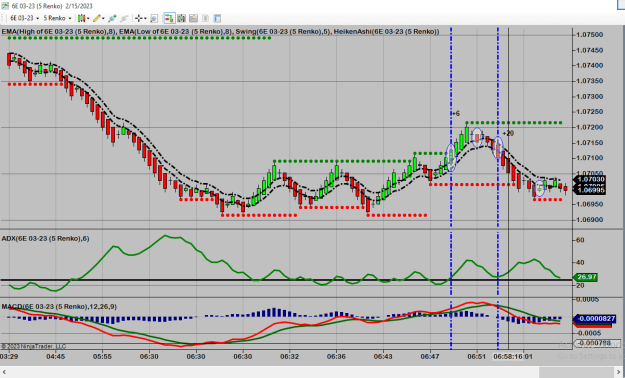The image size is (625, 378).
Task: Click the +6 annotation text on chart
Action: click(x=456, y=114)
